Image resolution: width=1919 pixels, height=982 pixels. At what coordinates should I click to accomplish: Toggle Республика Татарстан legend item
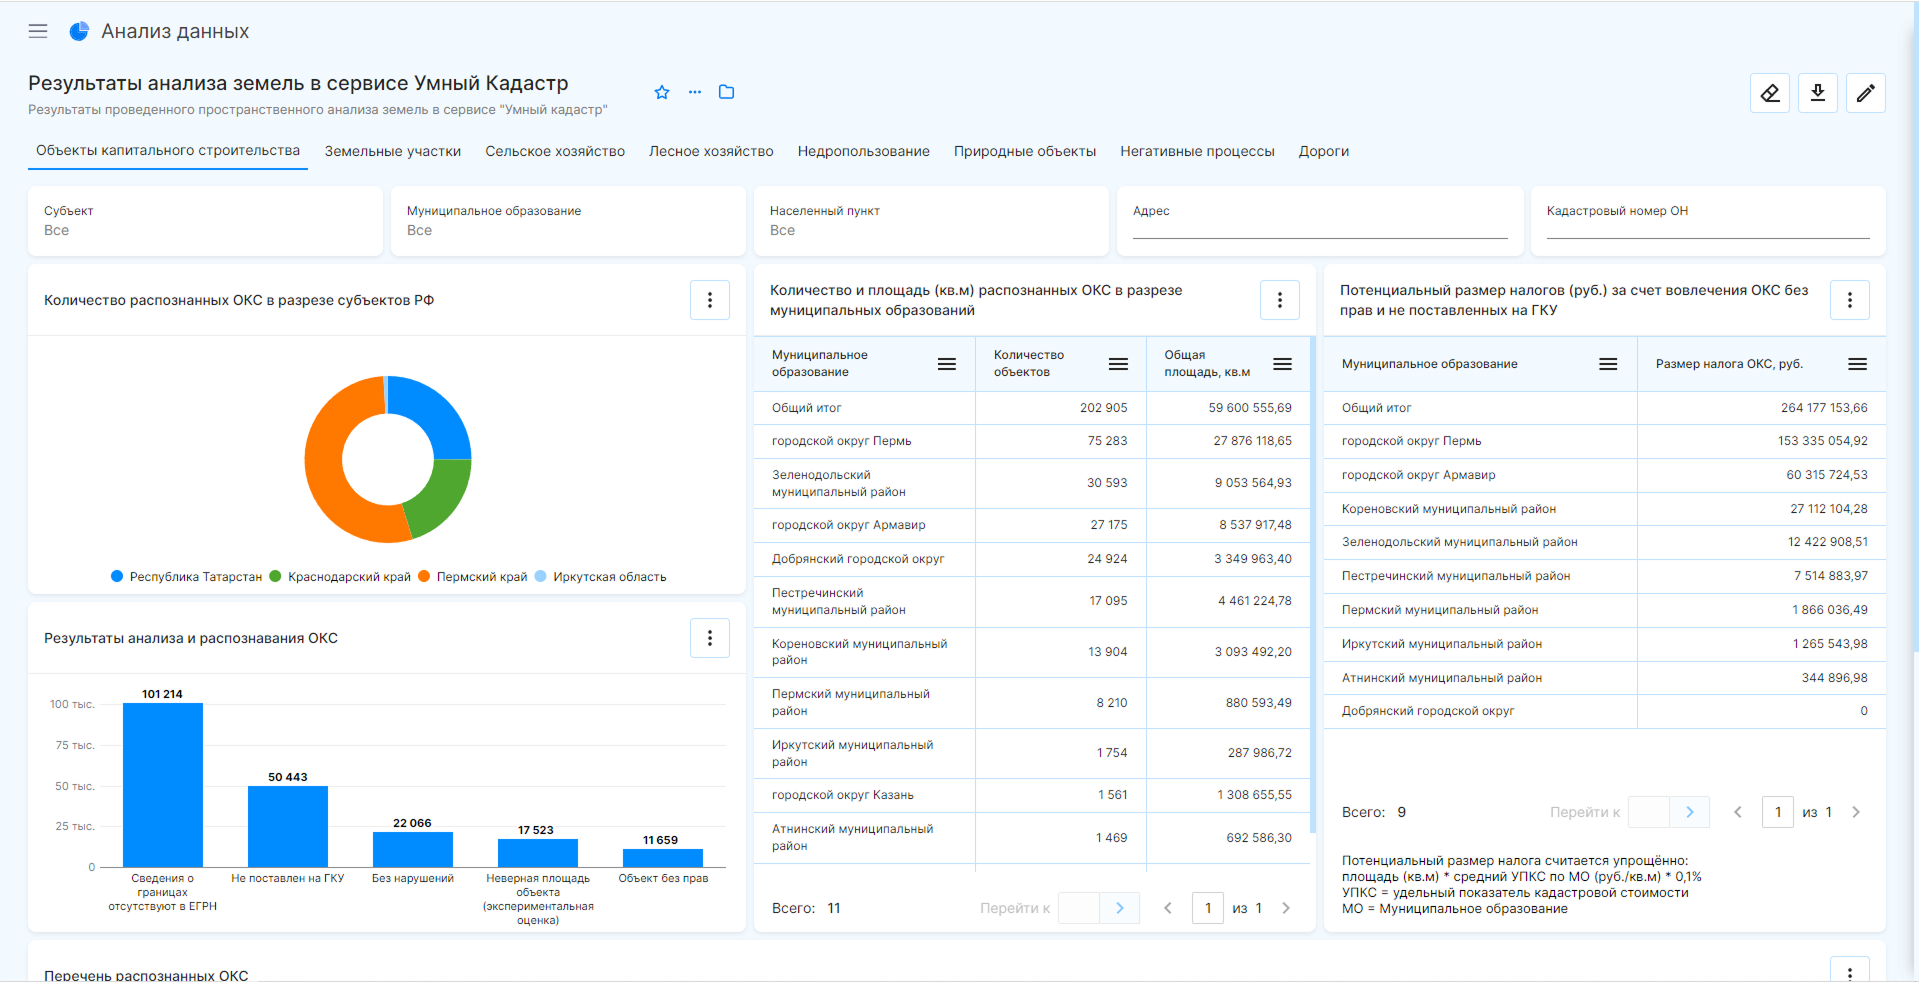point(187,577)
